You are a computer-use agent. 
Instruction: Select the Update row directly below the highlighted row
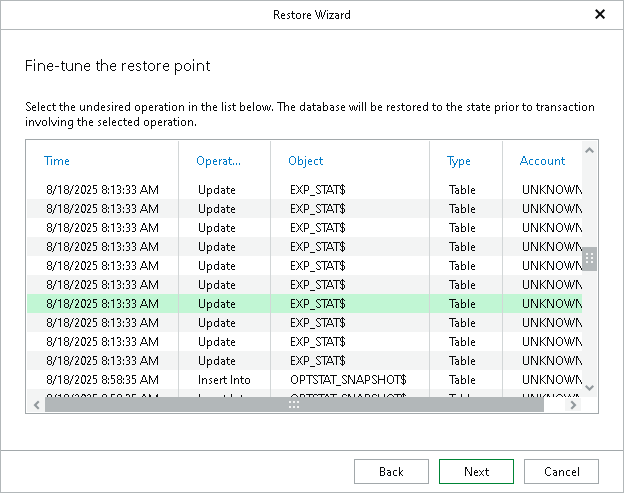pos(300,323)
